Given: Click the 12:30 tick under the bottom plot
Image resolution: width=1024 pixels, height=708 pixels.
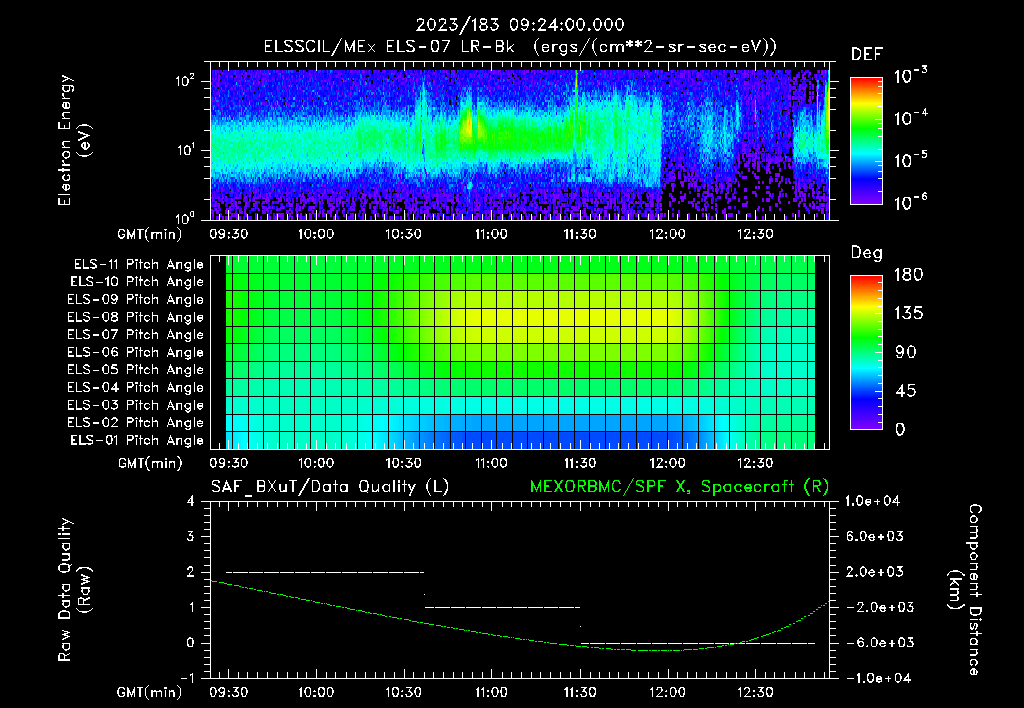Looking at the screenshot, I should 755,692.
